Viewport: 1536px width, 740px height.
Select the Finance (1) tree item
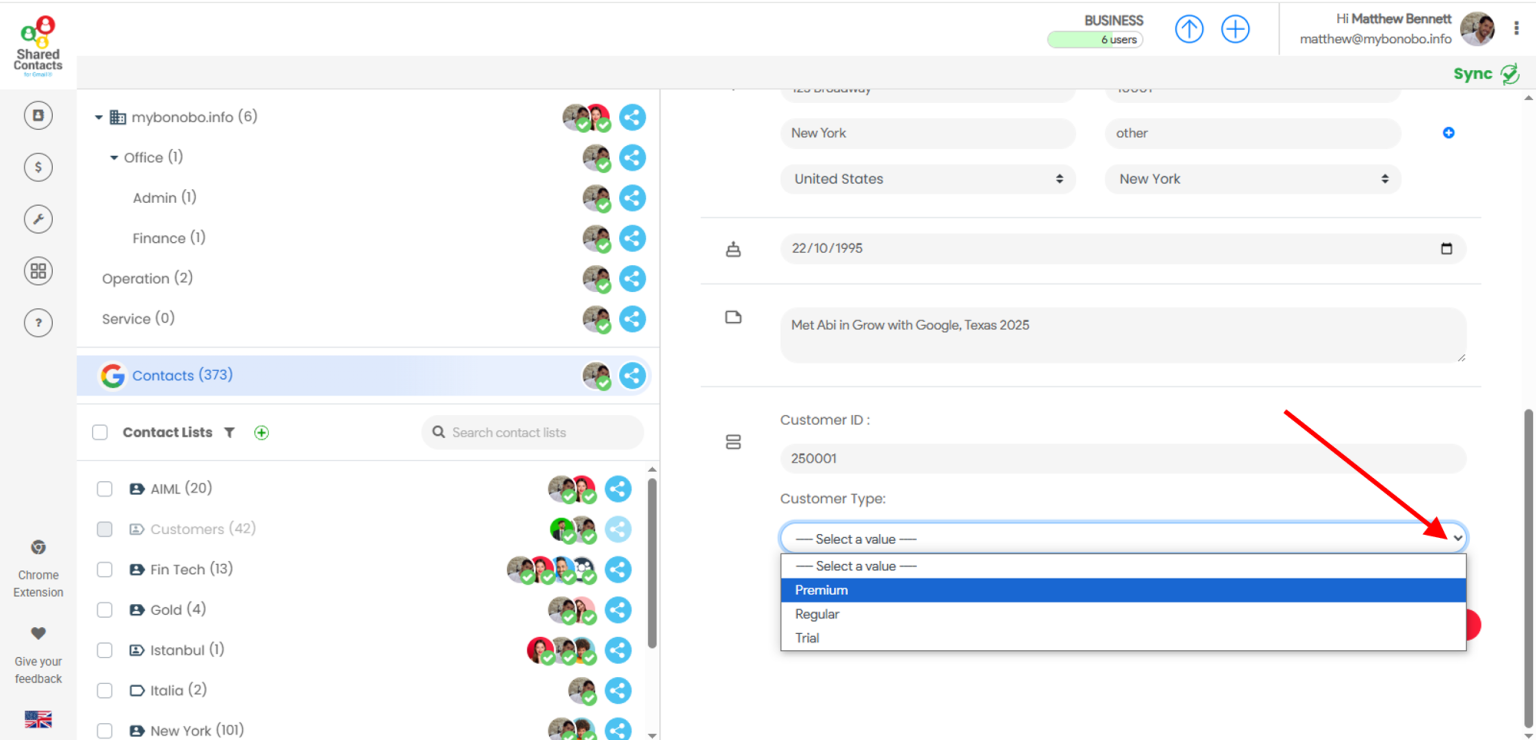(169, 238)
